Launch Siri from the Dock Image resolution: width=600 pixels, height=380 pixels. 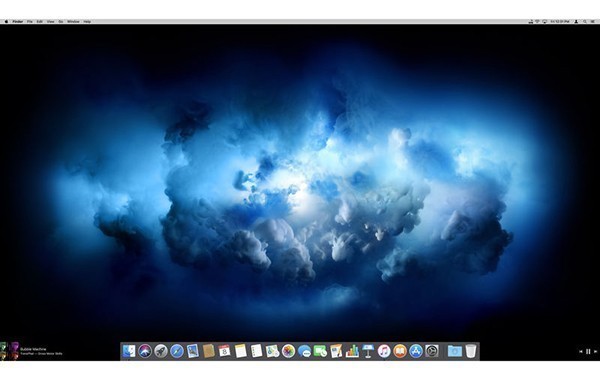[145, 351]
